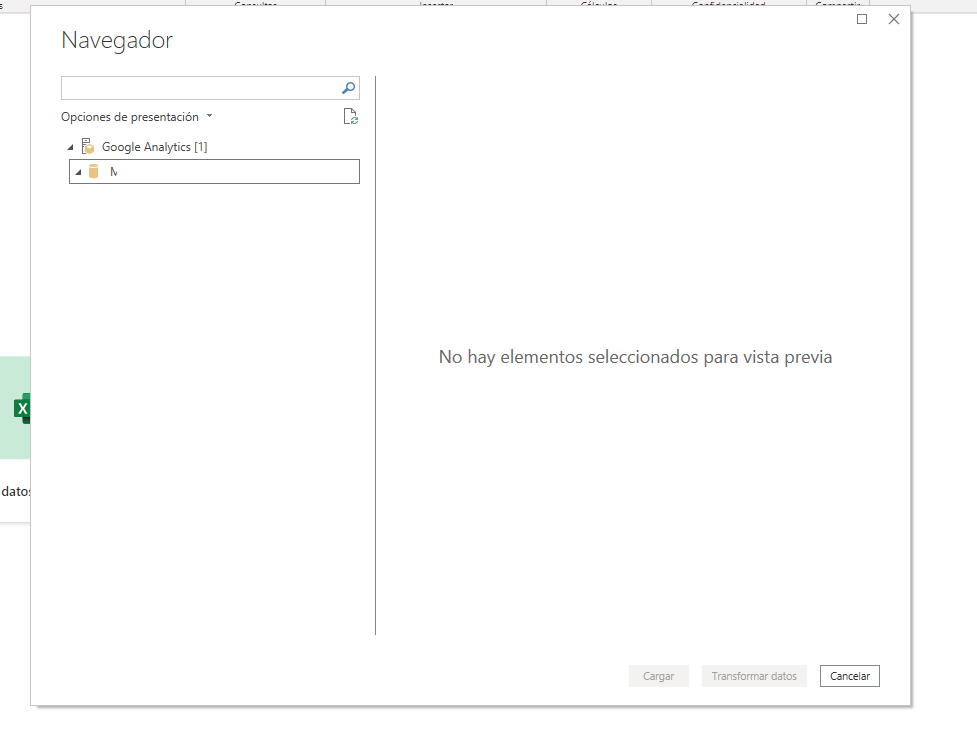Select the Google Analytics [1] tree item
The image size is (977, 742).
[155, 147]
